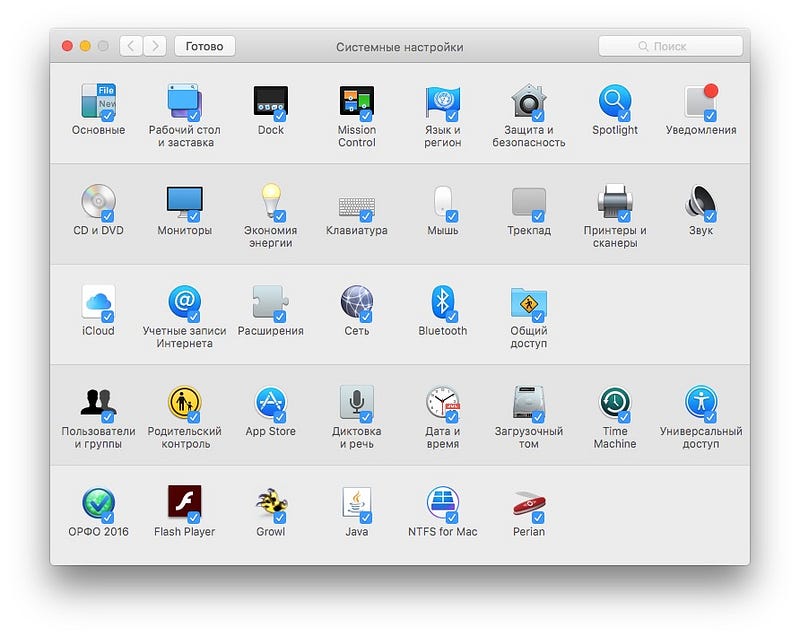This screenshot has height=637, width=800.
Task: Uncheck the checkbox on ОРФО 2016
Action: [108, 517]
